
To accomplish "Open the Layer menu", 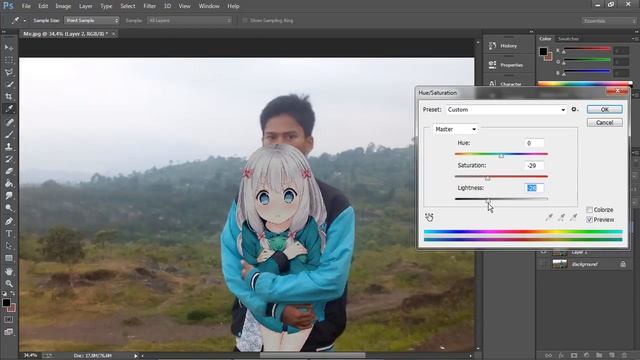I will click(85, 6).
